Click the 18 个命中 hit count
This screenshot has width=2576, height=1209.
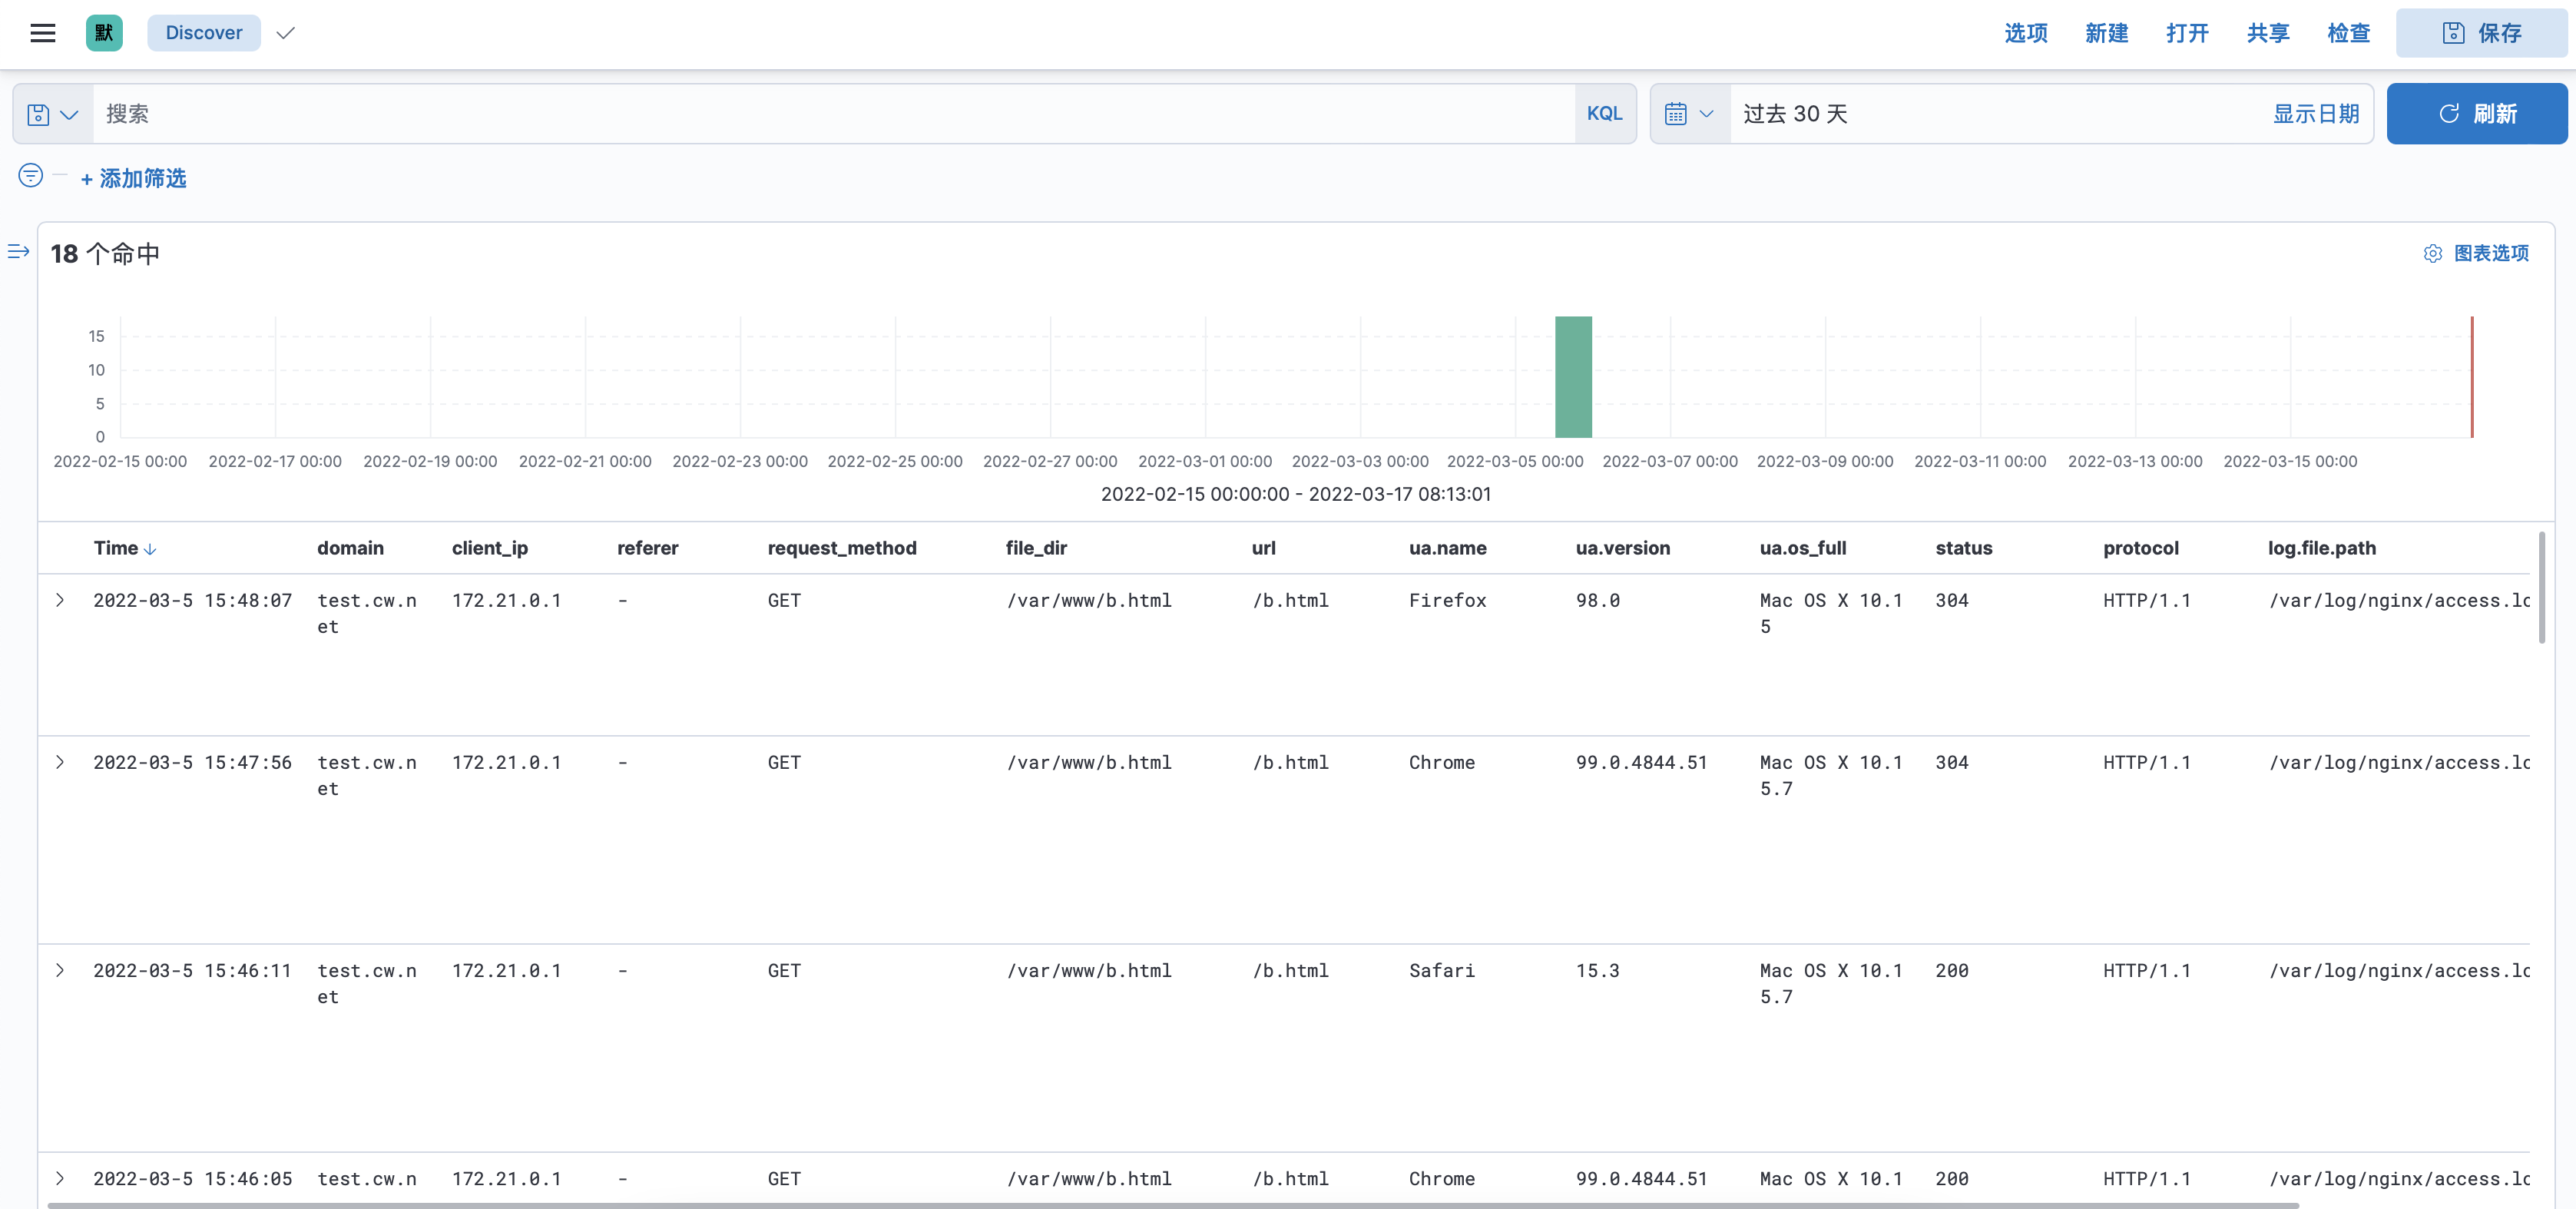(x=105, y=254)
